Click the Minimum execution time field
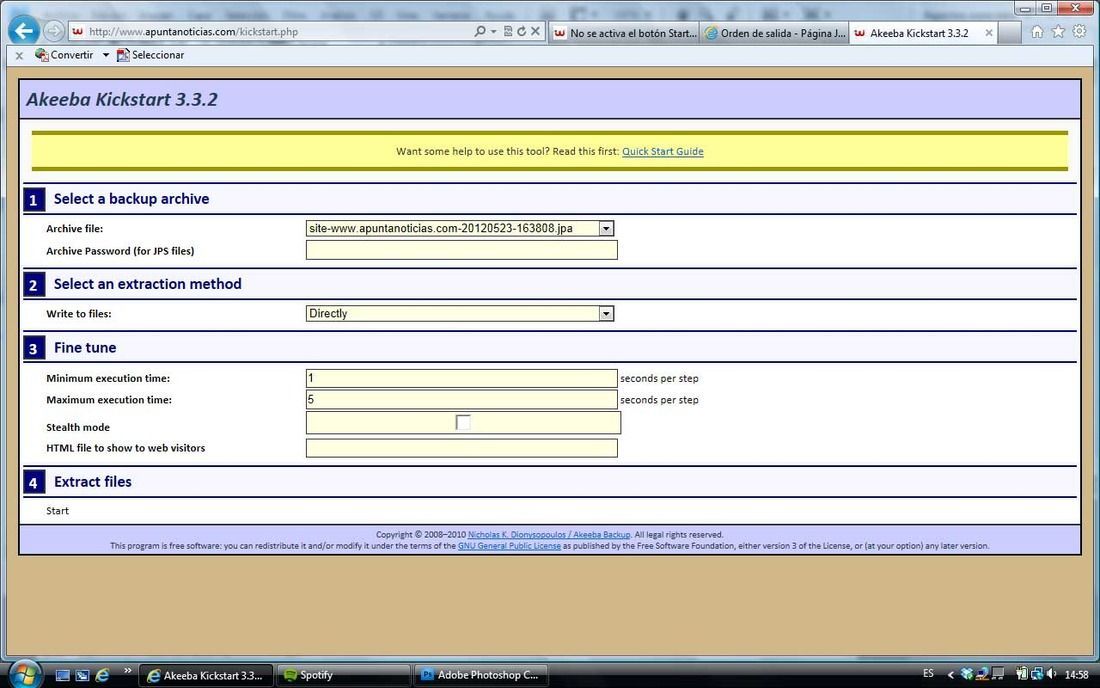1100x688 pixels. pos(462,378)
